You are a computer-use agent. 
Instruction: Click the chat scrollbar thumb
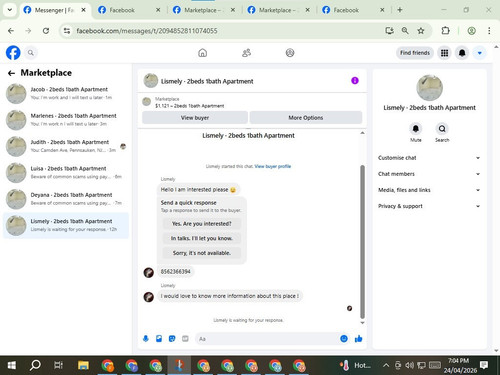click(x=362, y=242)
